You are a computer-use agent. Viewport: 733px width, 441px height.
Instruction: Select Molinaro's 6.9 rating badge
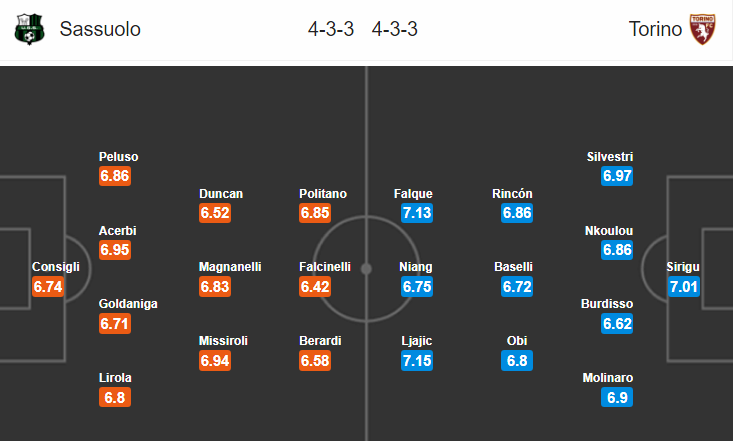pyautogui.click(x=617, y=398)
